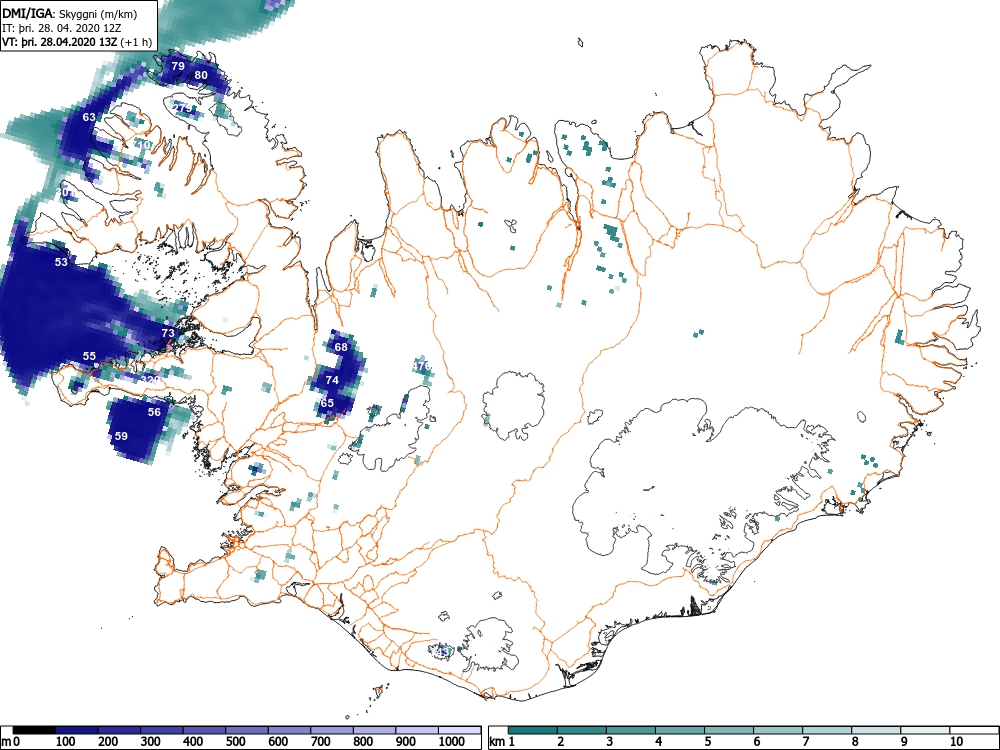The image size is (1000, 750).
Task: Click the '400' metre legend label
Action: click(193, 742)
